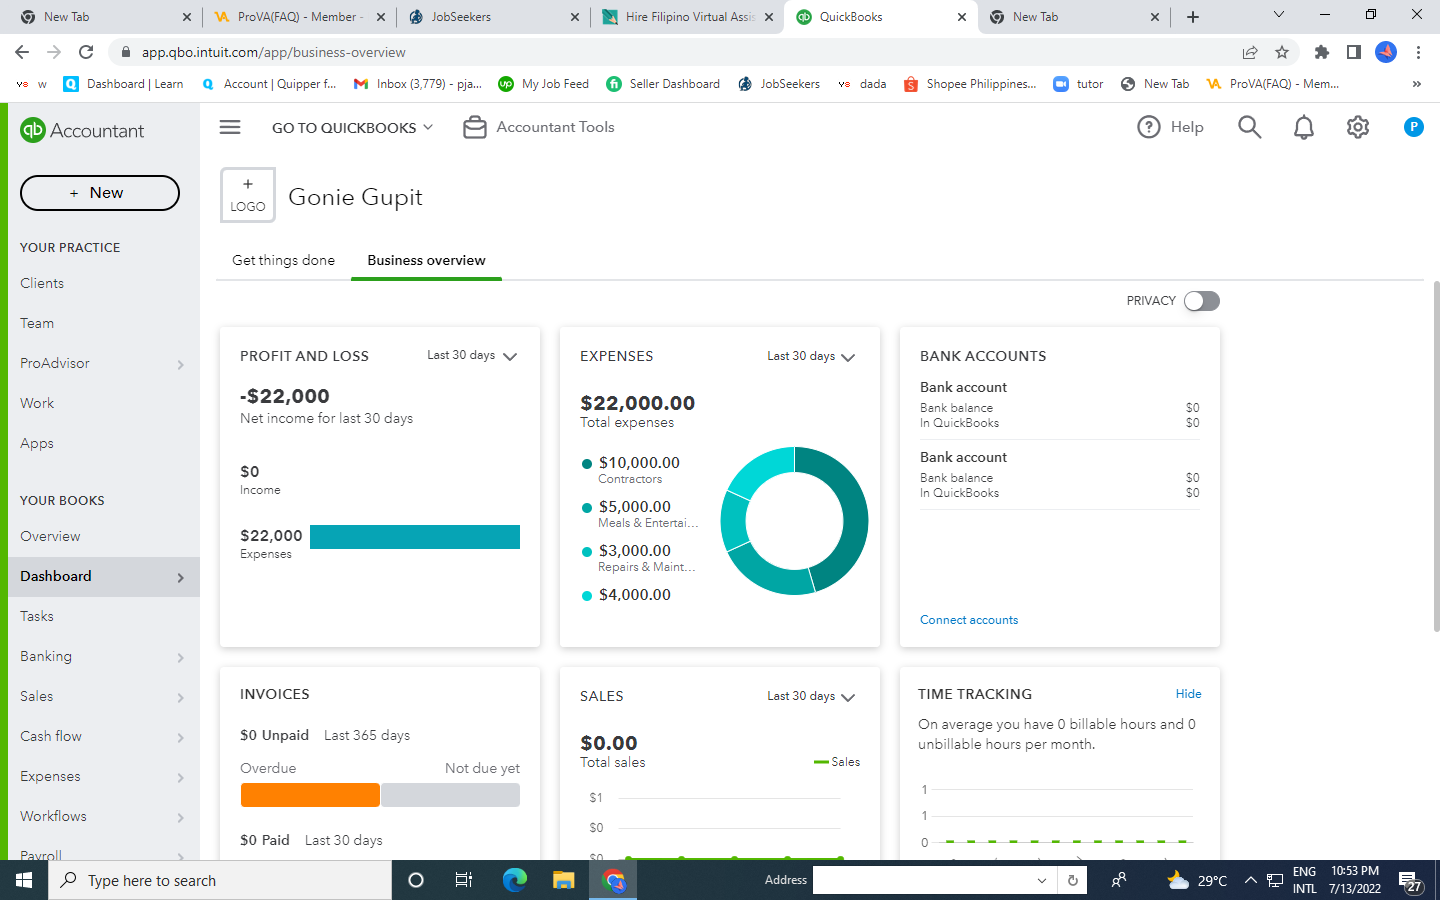Click the browser address bar URL

[273, 52]
